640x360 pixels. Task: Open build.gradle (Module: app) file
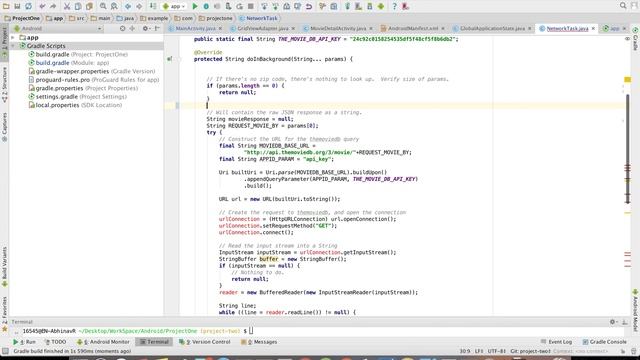coord(69,63)
